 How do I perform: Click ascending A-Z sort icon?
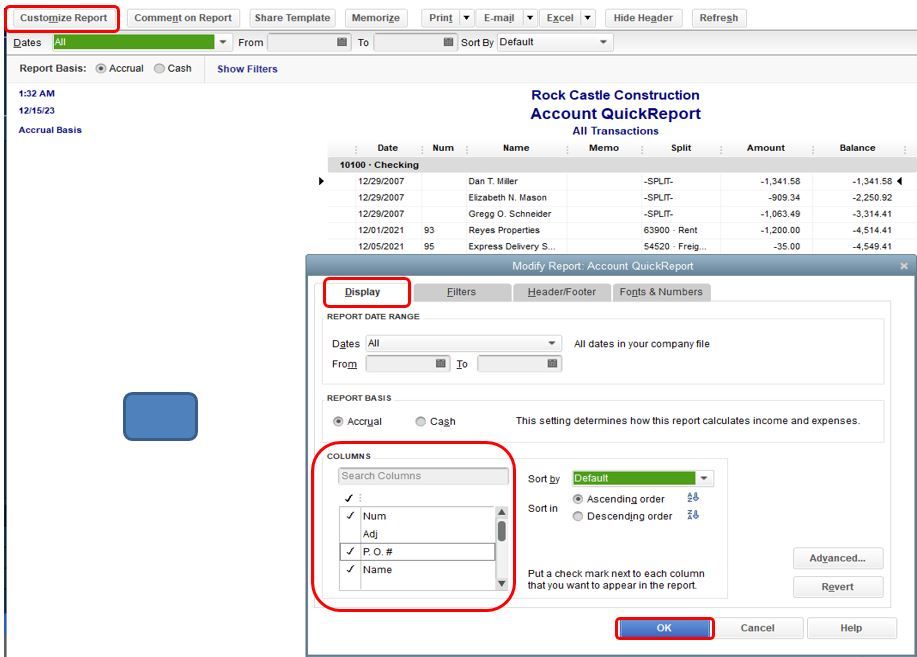click(x=693, y=498)
